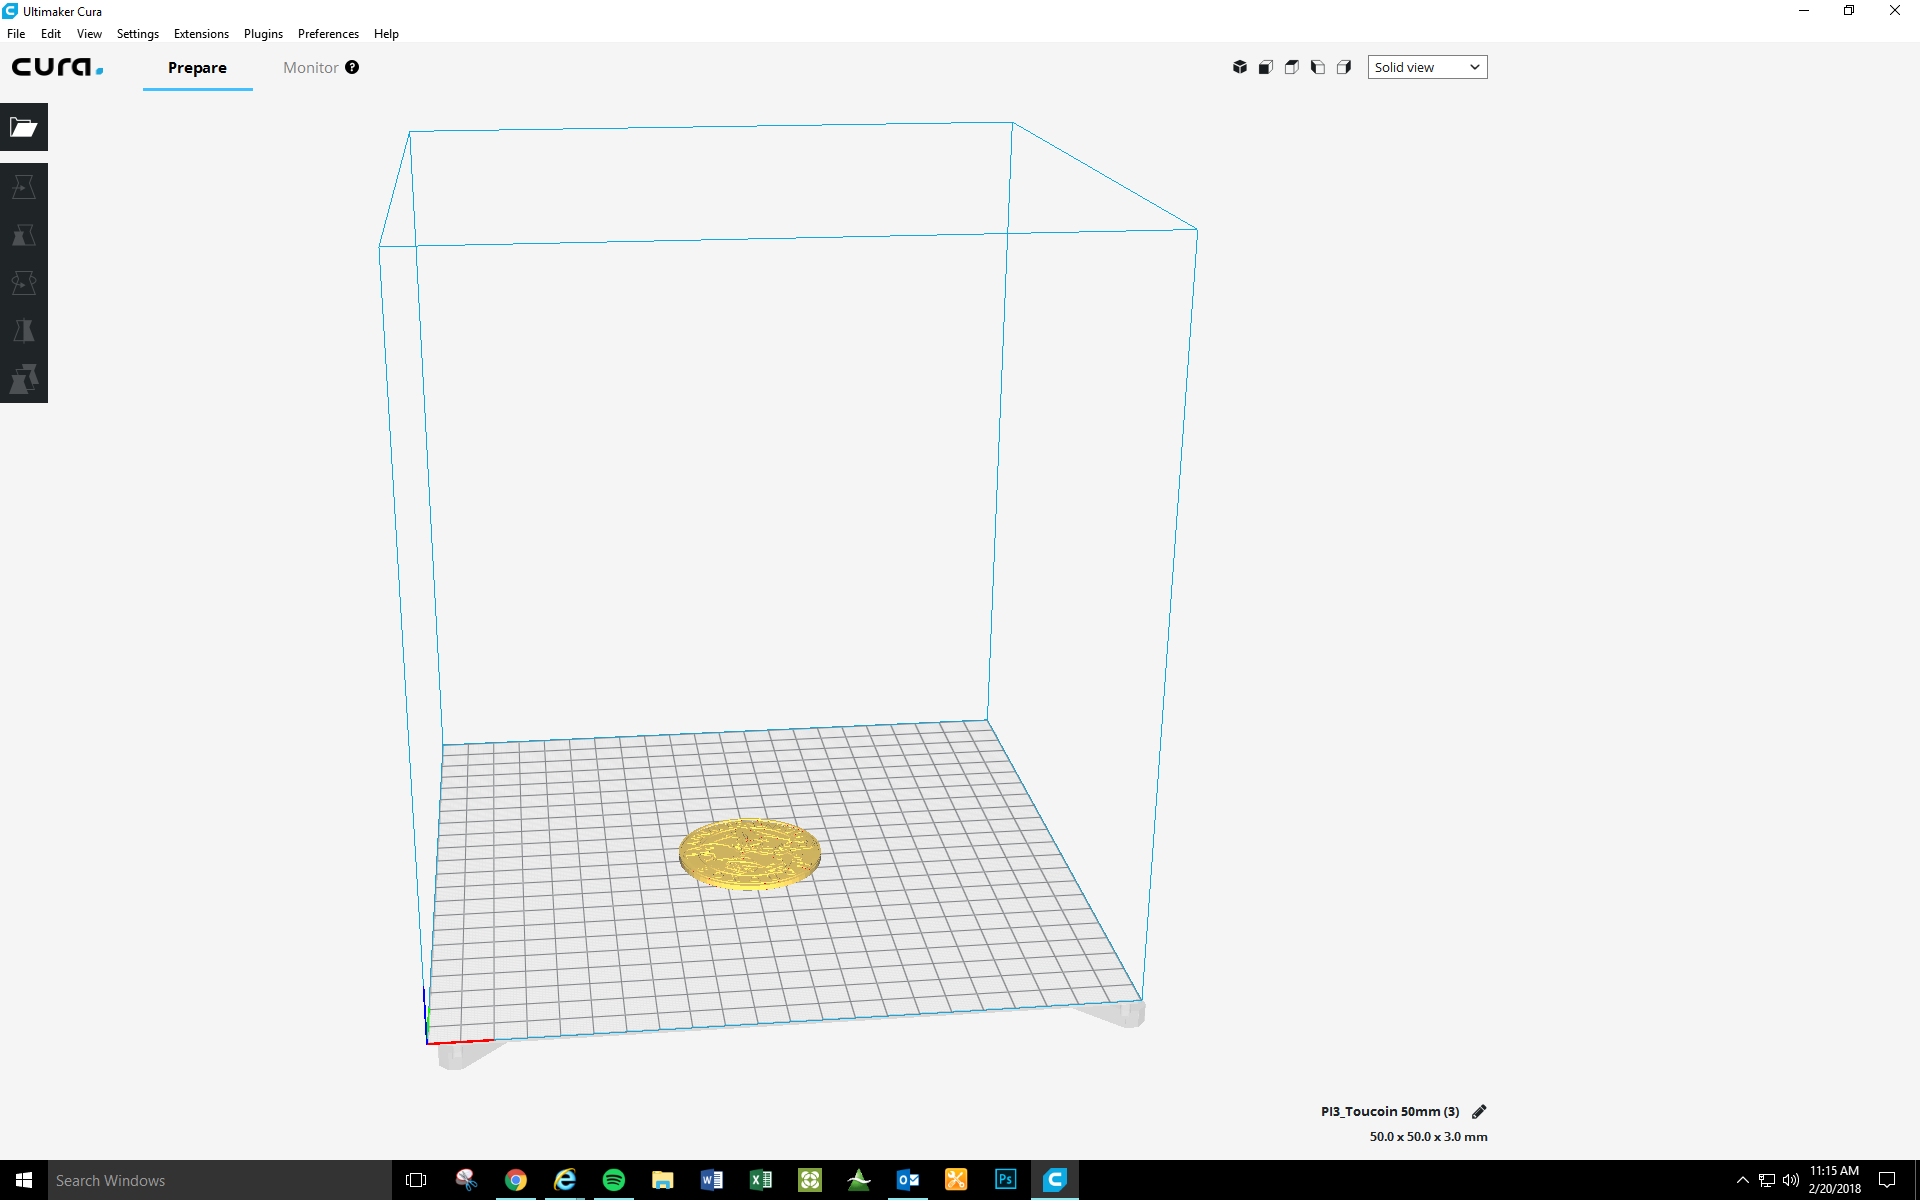Switch camera to front view
The width and height of the screenshot is (1920, 1200).
pyautogui.click(x=1266, y=67)
